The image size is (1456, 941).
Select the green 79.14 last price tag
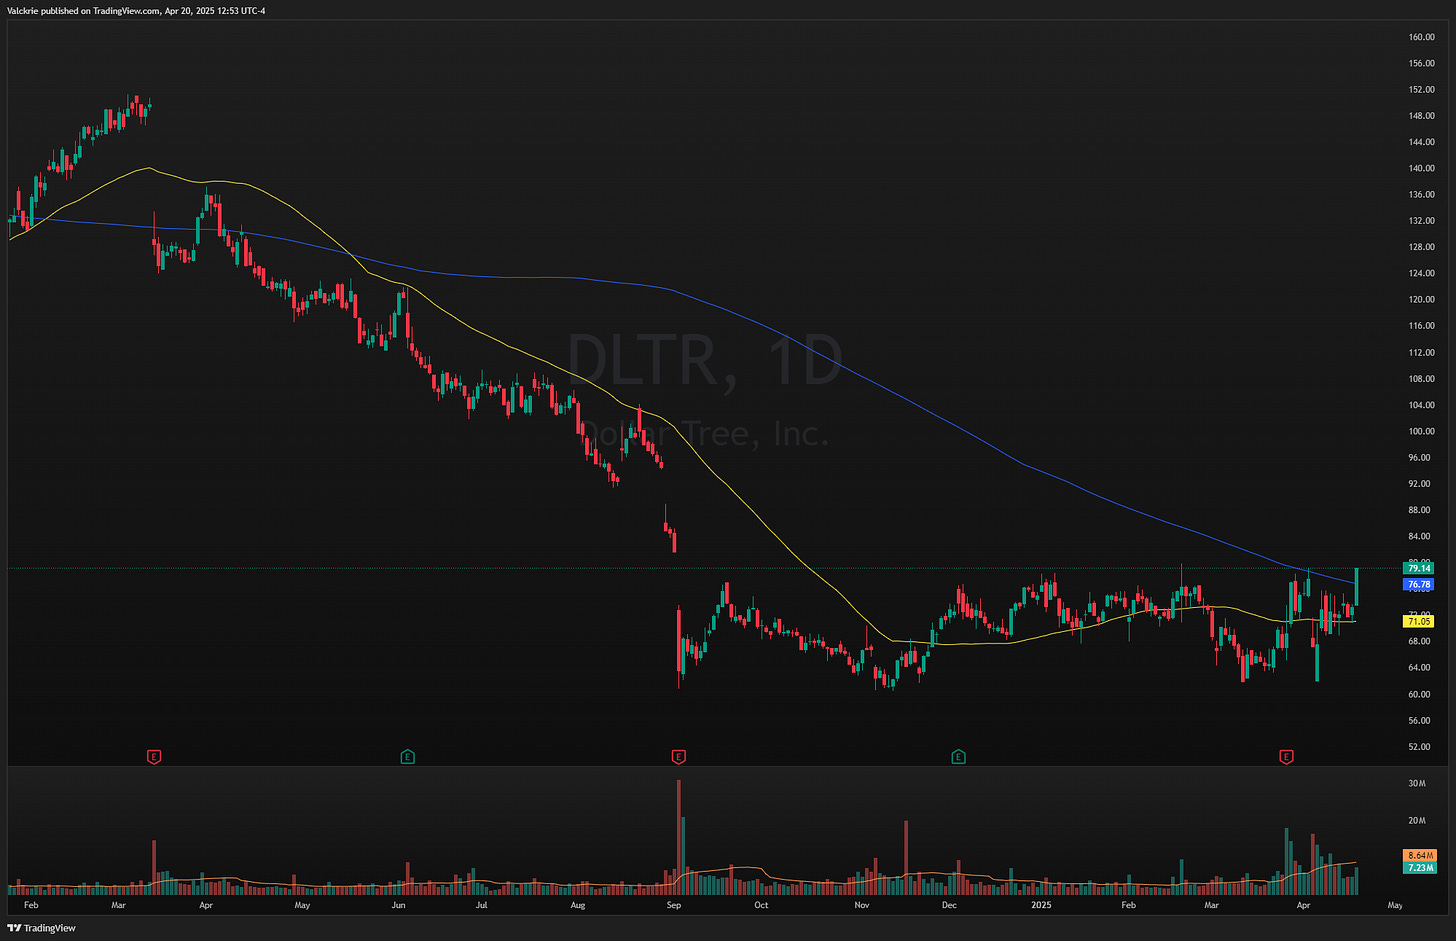(x=1418, y=568)
